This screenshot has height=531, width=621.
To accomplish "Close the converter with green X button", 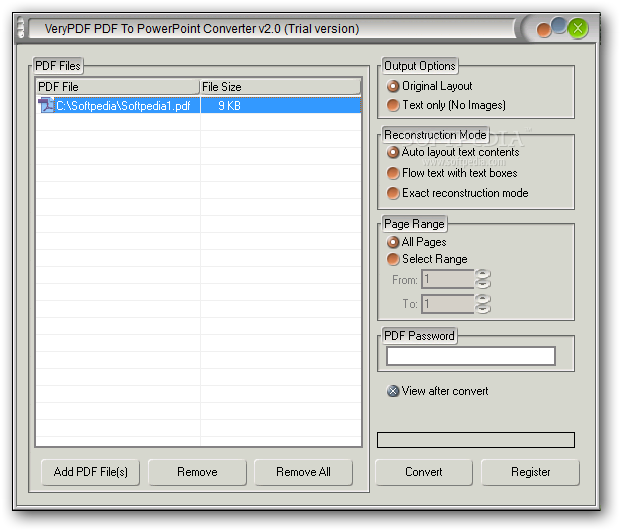I will [578, 29].
